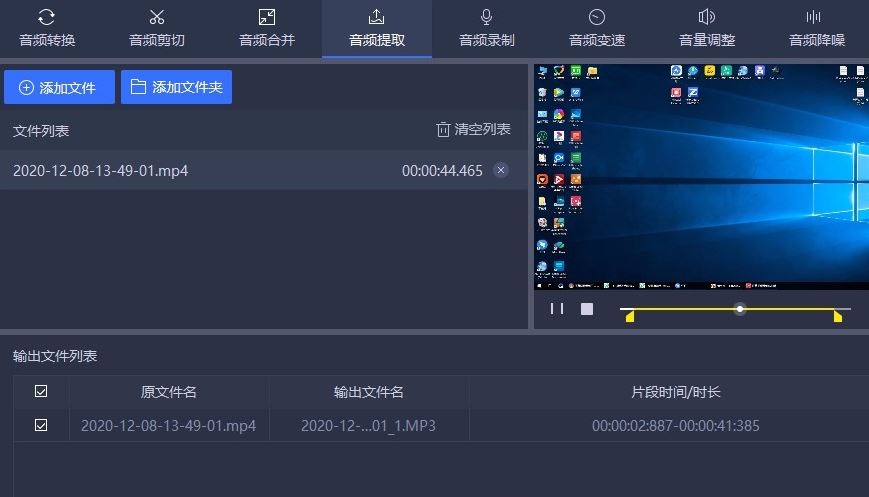Viewport: 869px width, 497px height.
Task: Go to 音频录制 tab
Action: click(487, 28)
